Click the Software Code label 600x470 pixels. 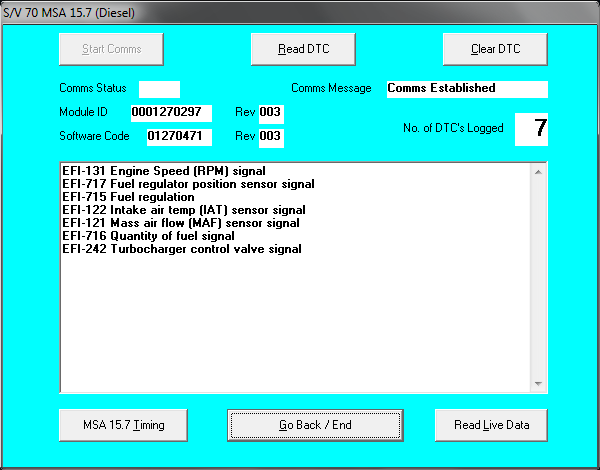click(x=95, y=136)
